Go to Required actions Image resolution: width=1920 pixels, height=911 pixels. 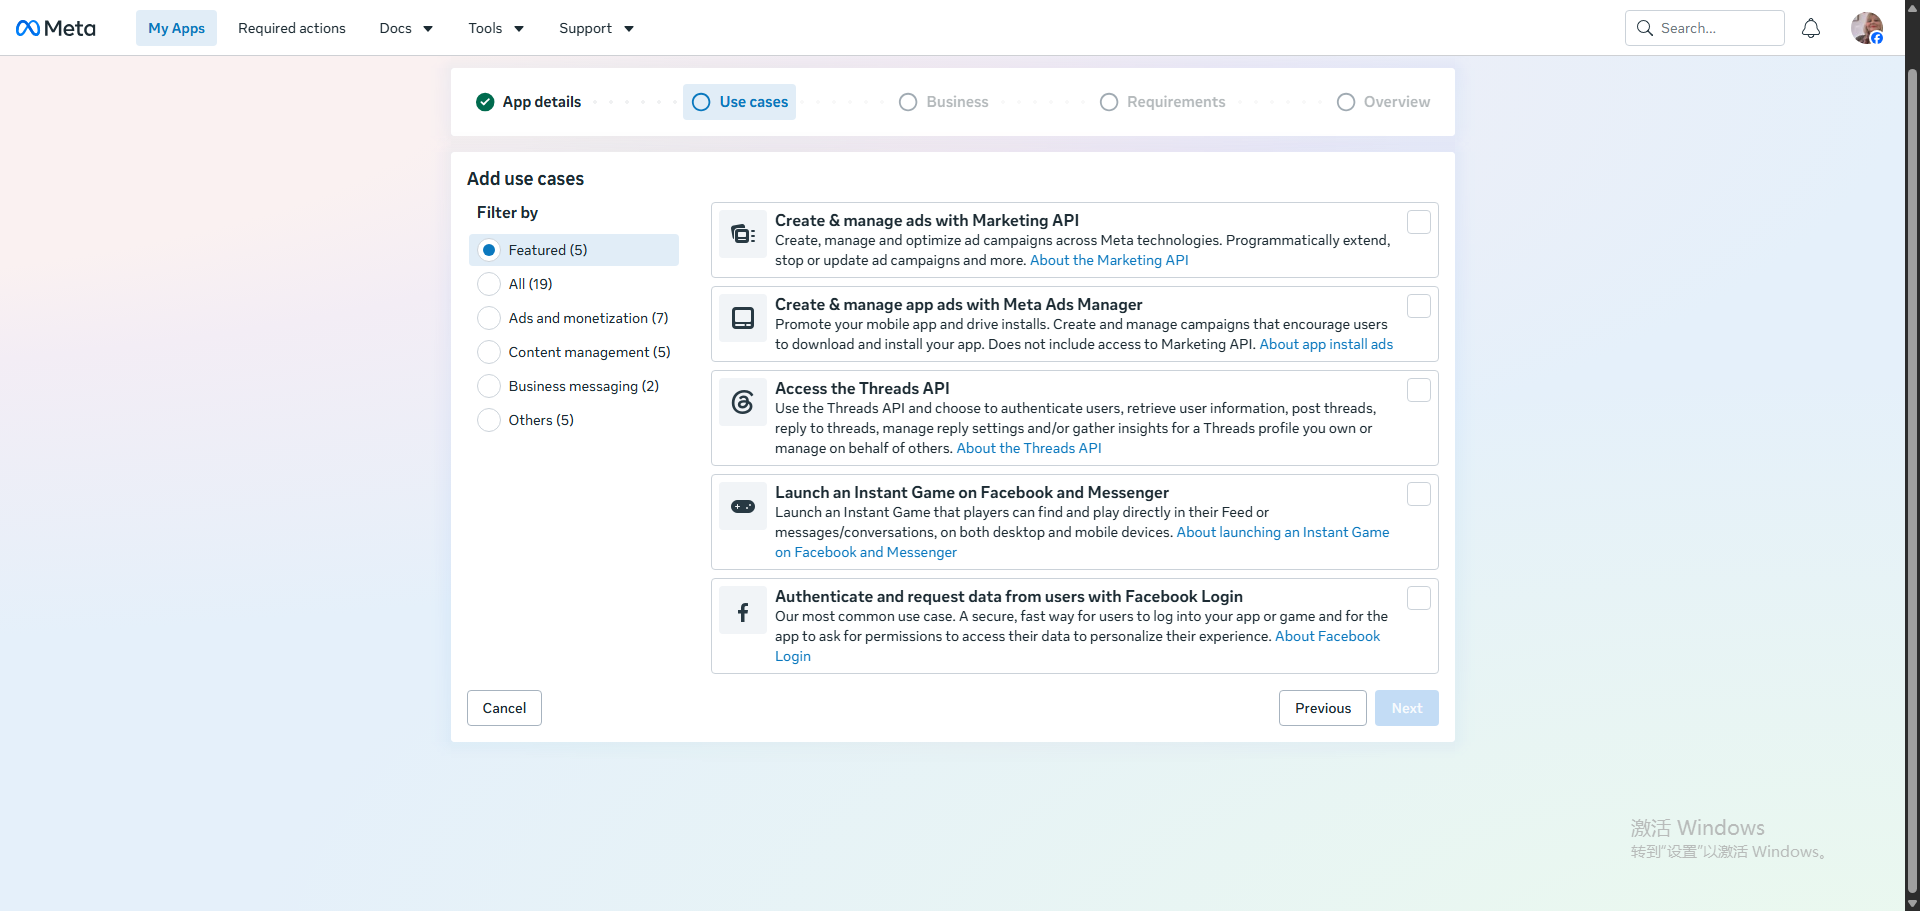tap(292, 28)
